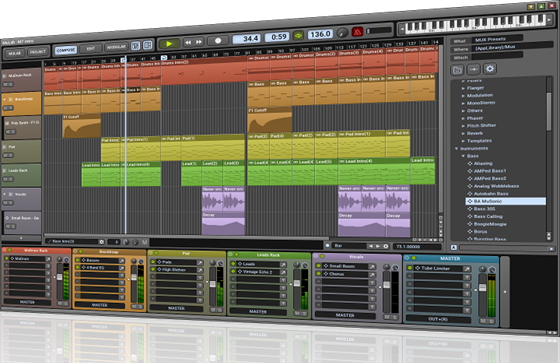This screenshot has height=363, width=560.
Task: Switch to the MODULAR tab
Action: [x=116, y=47]
